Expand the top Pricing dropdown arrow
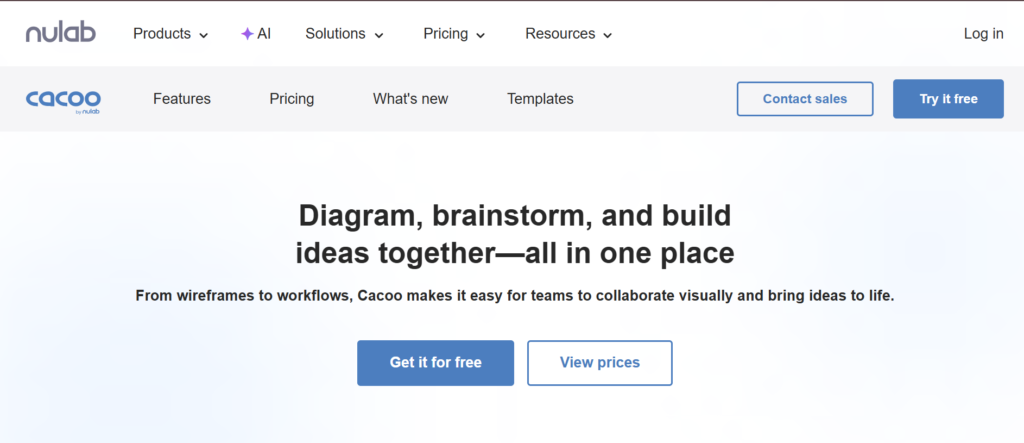The width and height of the screenshot is (1024, 443). coord(481,35)
